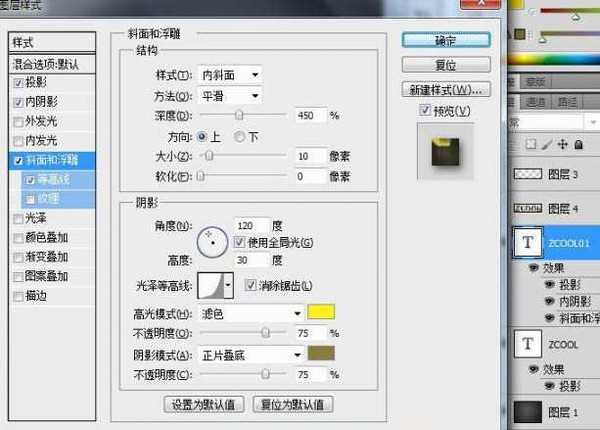This screenshot has height=430, width=600.
Task: Select 混合选项:默认 in the style list
Action: 50,64
